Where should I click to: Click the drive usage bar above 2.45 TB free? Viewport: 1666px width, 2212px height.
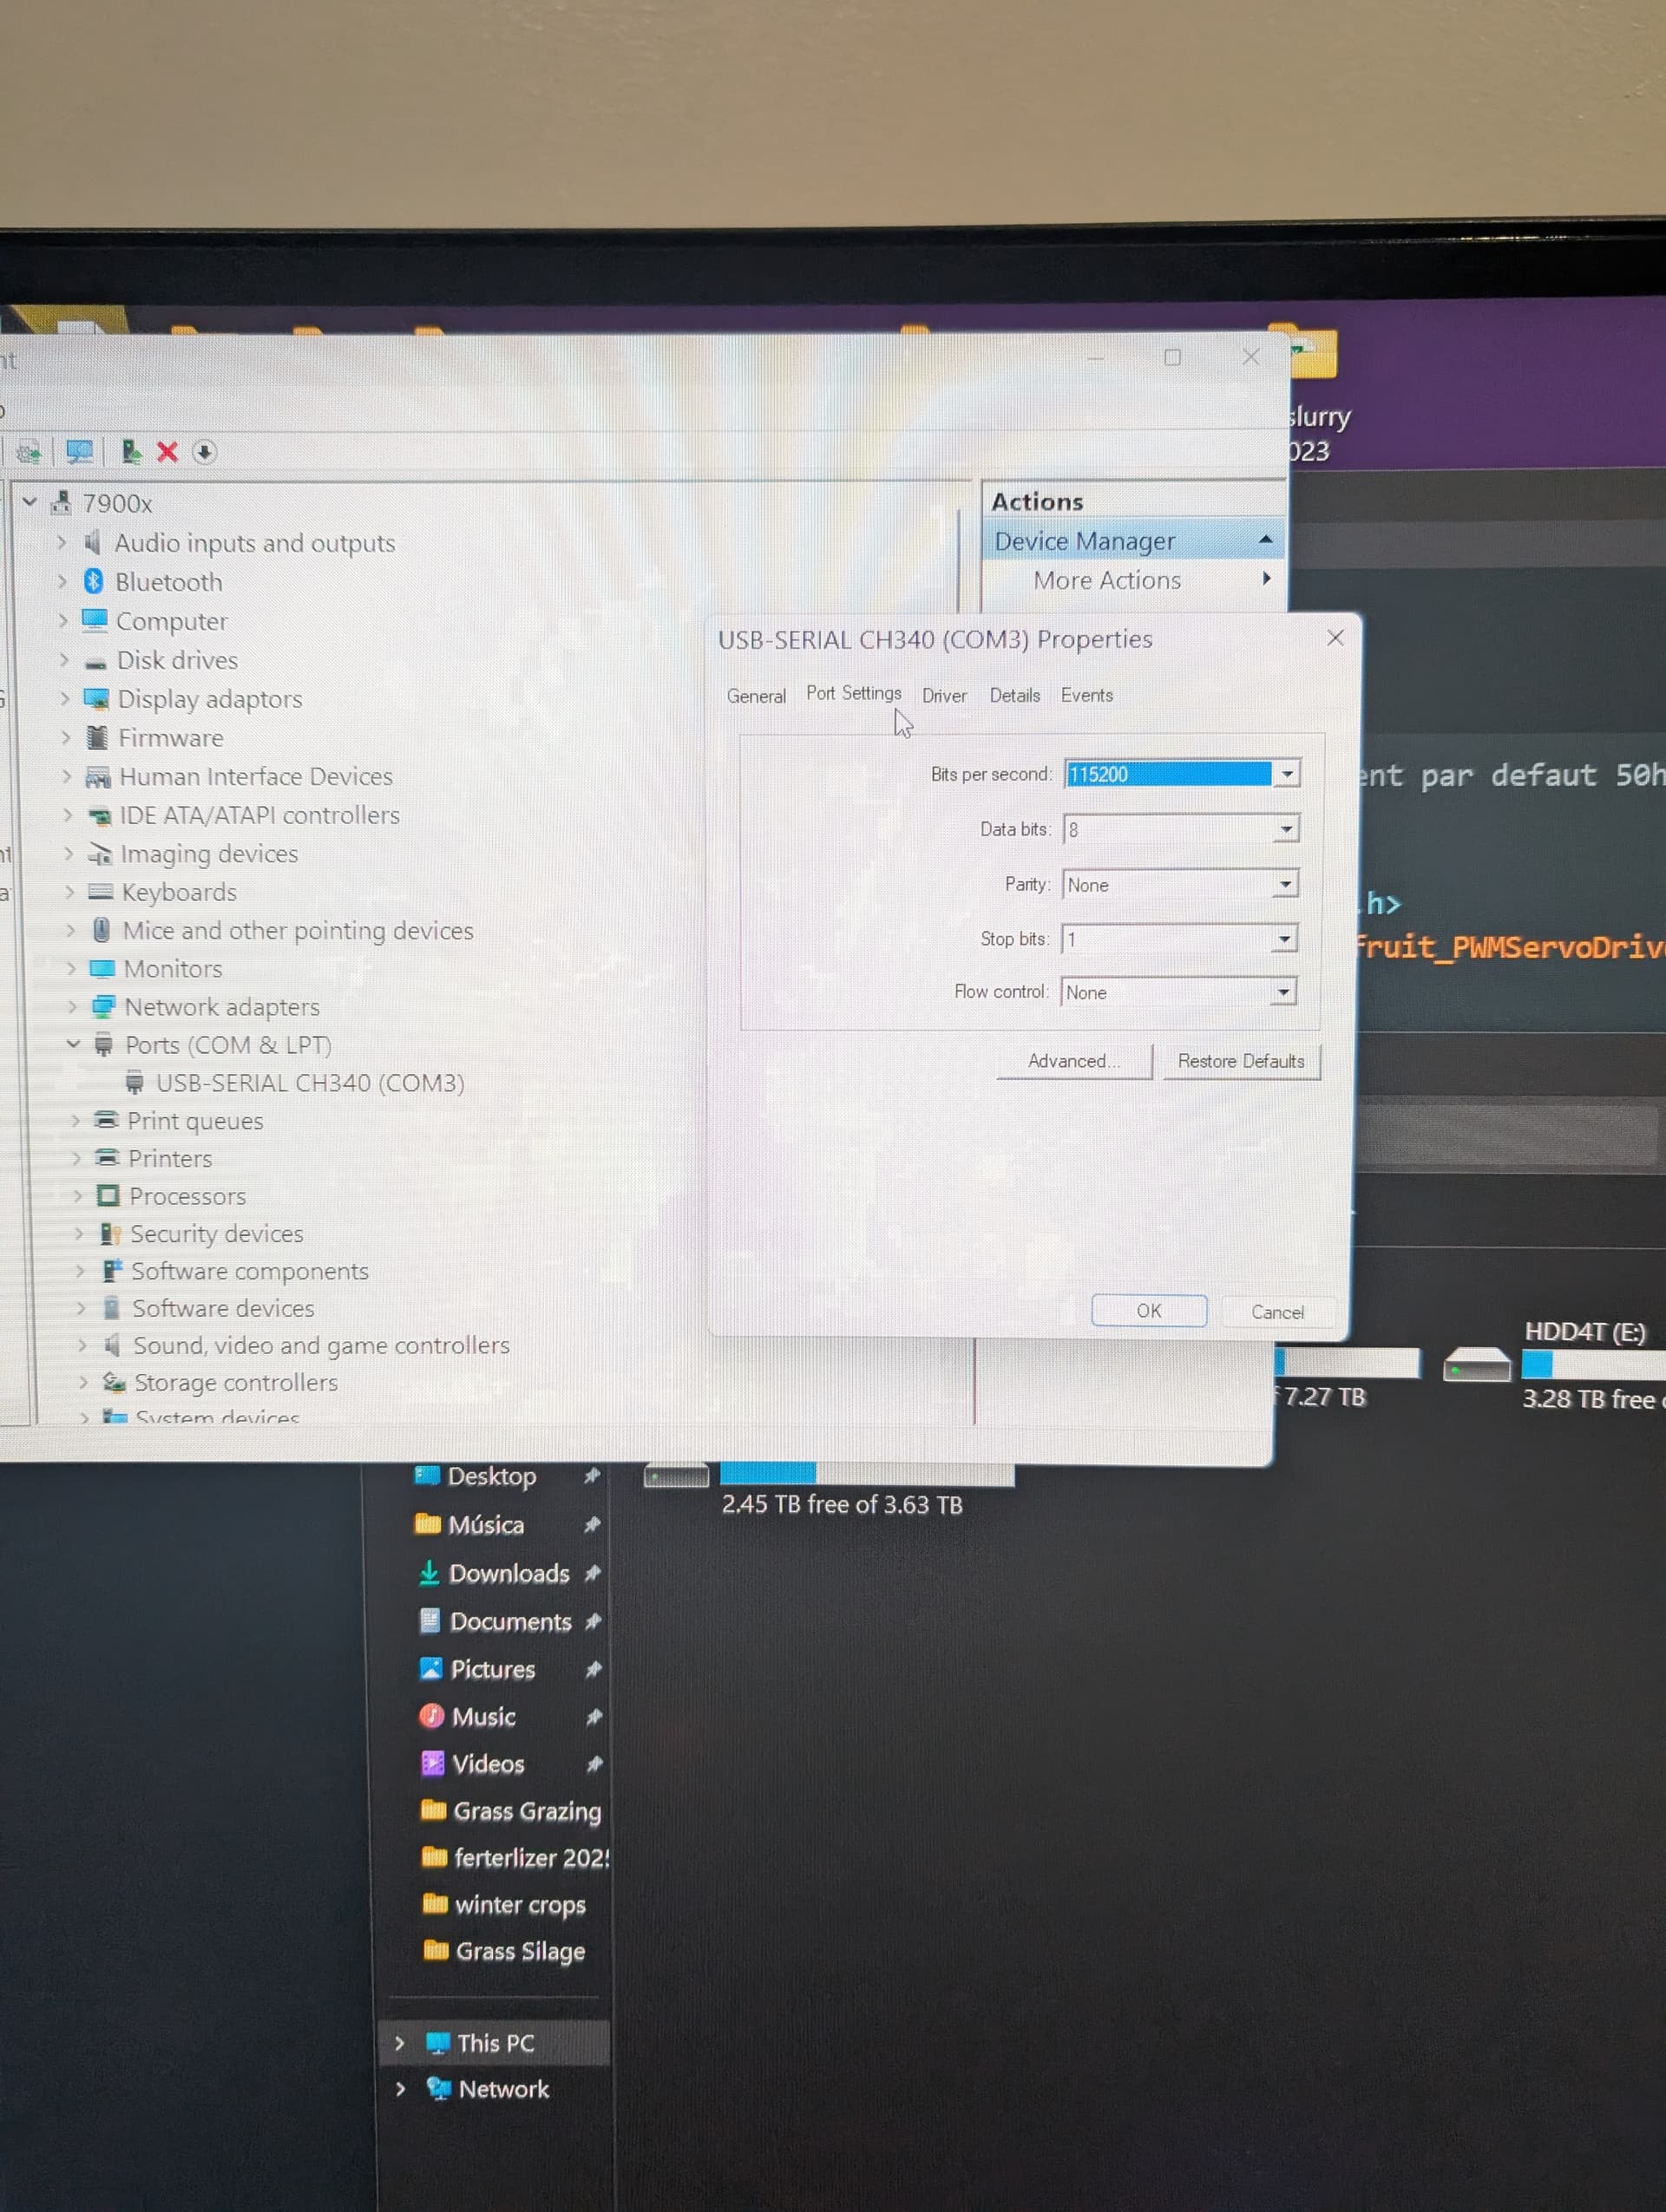tap(866, 1473)
